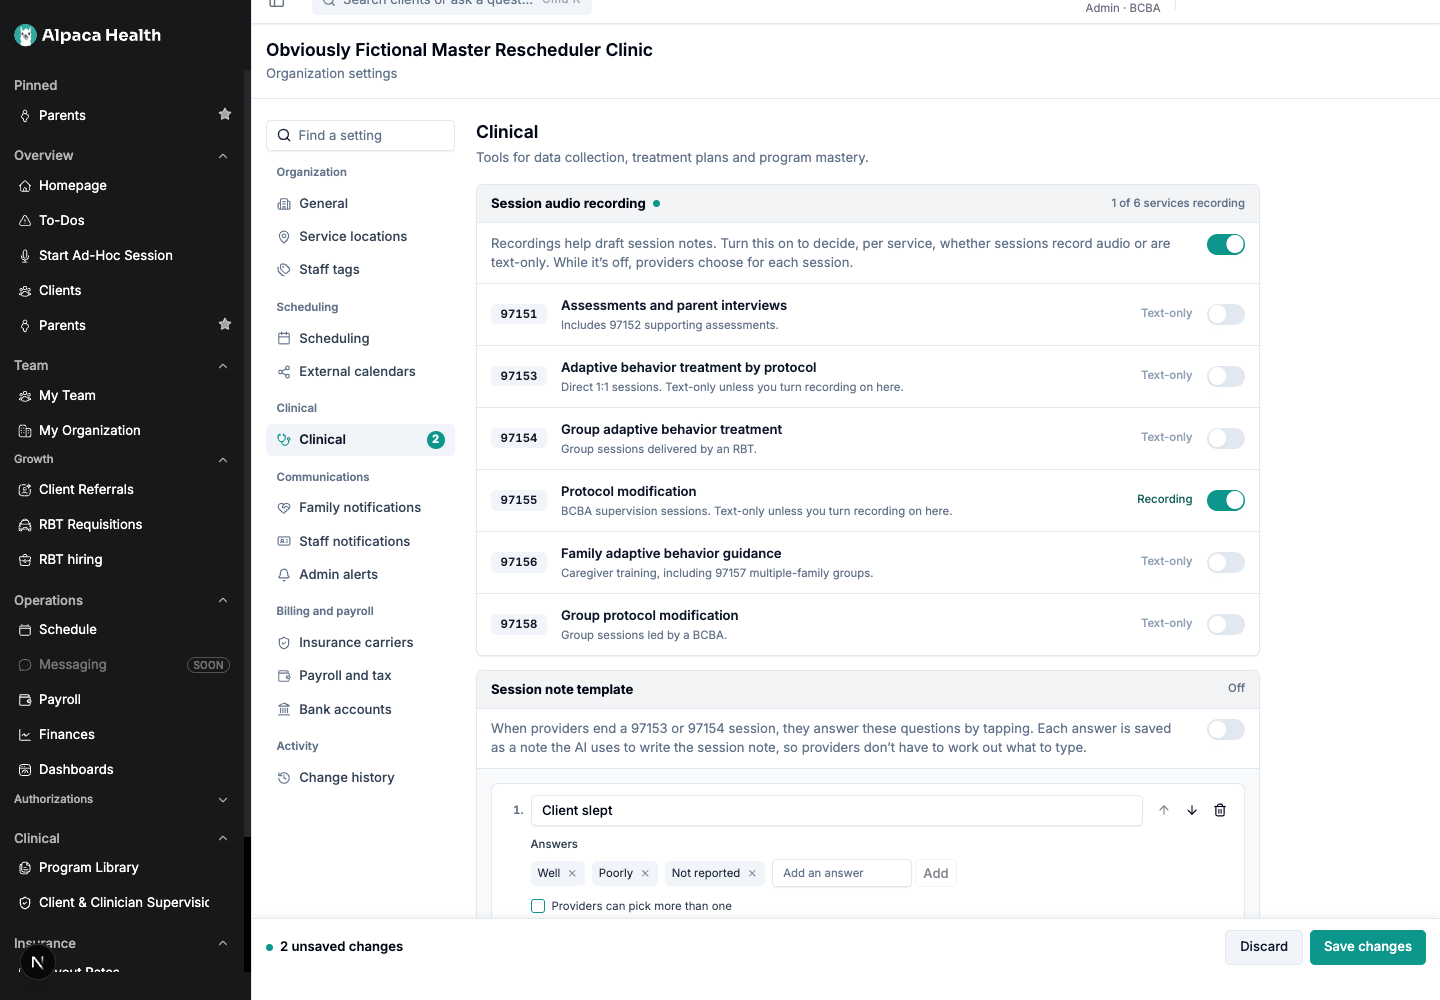
Task: Expand the Authorizations sidebar section
Action: pyautogui.click(x=223, y=800)
